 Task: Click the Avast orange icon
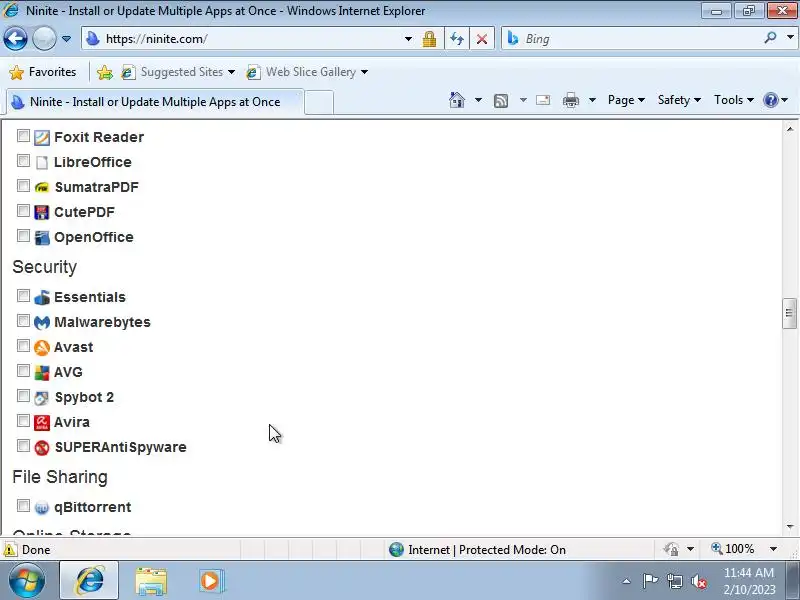(42, 347)
